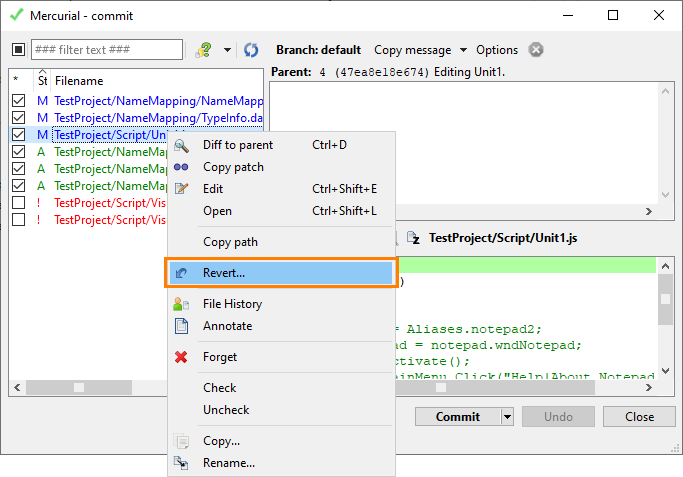The height and width of the screenshot is (477, 683).
Task: Click the Copy patch icon in menu
Action: [x=181, y=167]
